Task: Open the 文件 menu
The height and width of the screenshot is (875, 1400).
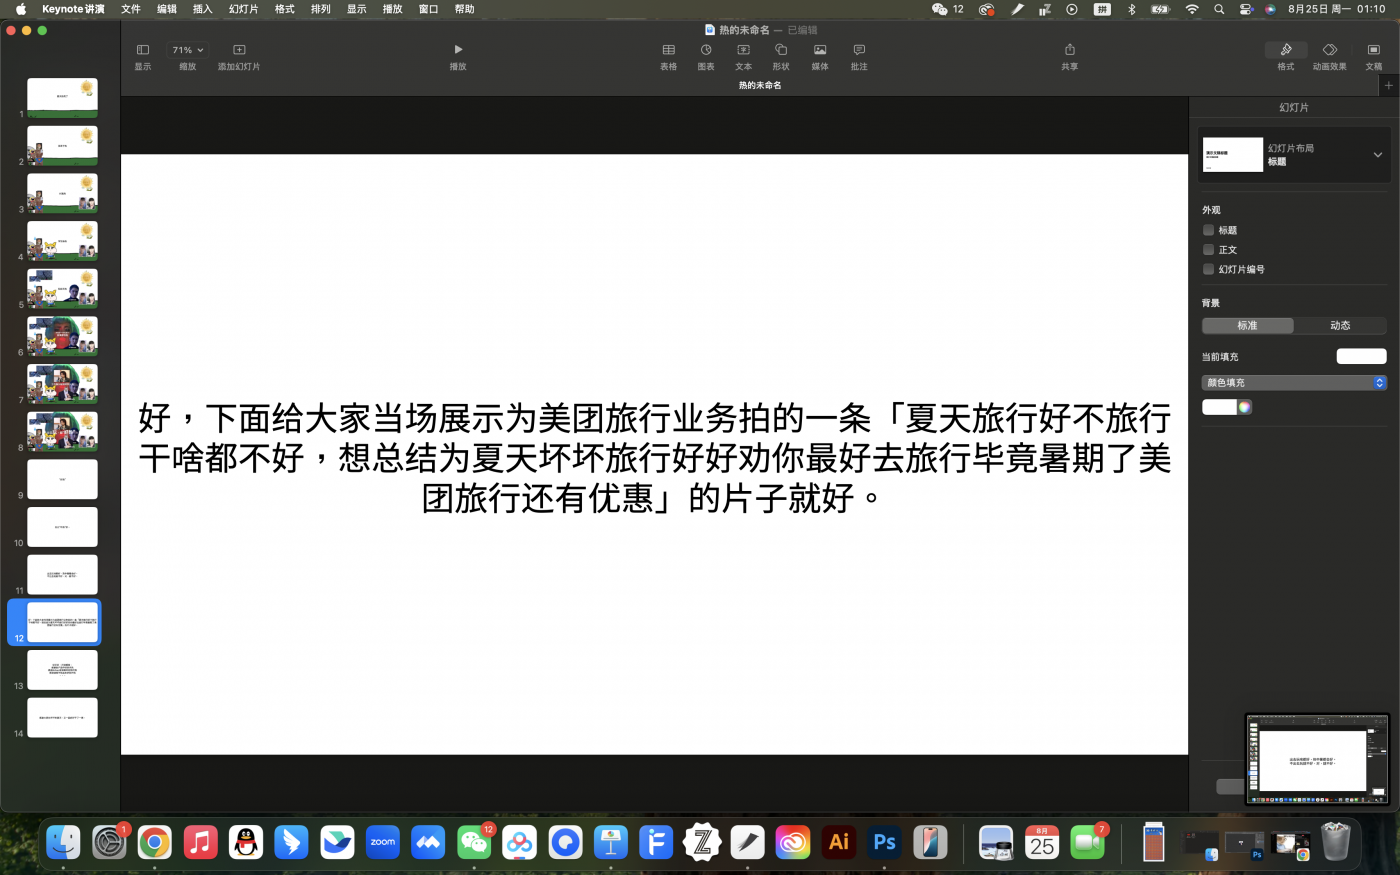Action: click(x=131, y=9)
